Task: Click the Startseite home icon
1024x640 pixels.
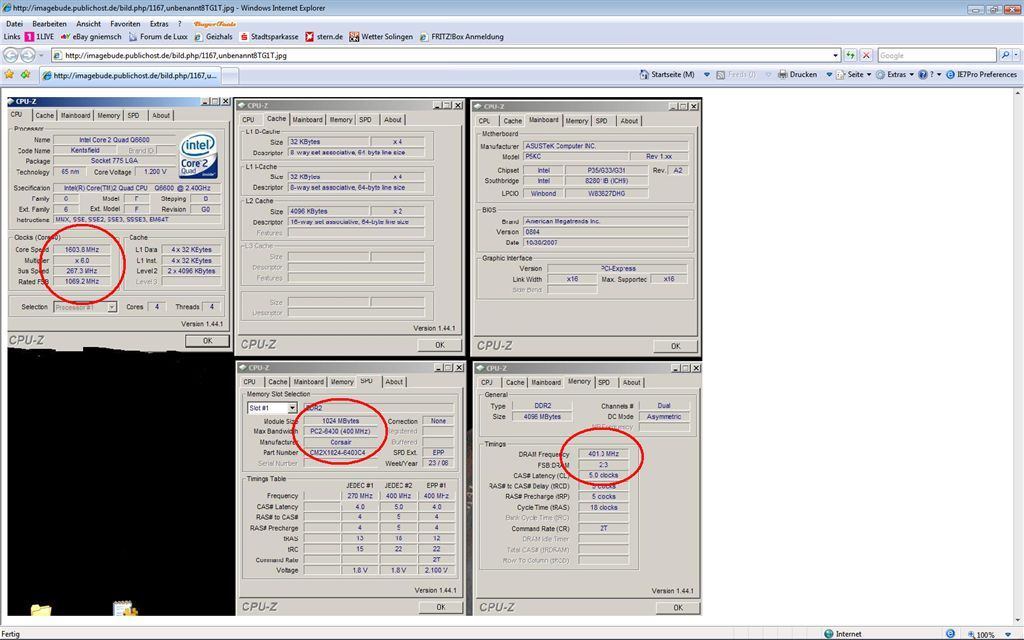Action: pyautogui.click(x=645, y=74)
